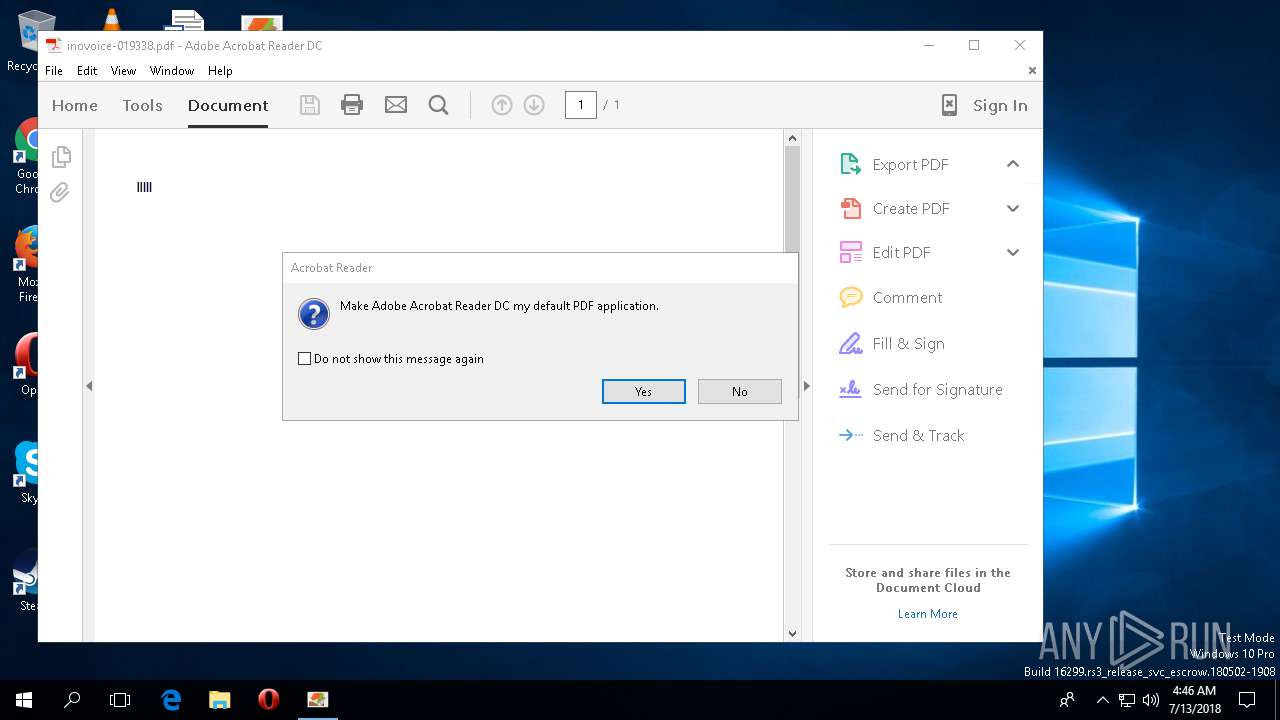
Task: Click the network tray icon
Action: pyautogui.click(x=1127, y=700)
